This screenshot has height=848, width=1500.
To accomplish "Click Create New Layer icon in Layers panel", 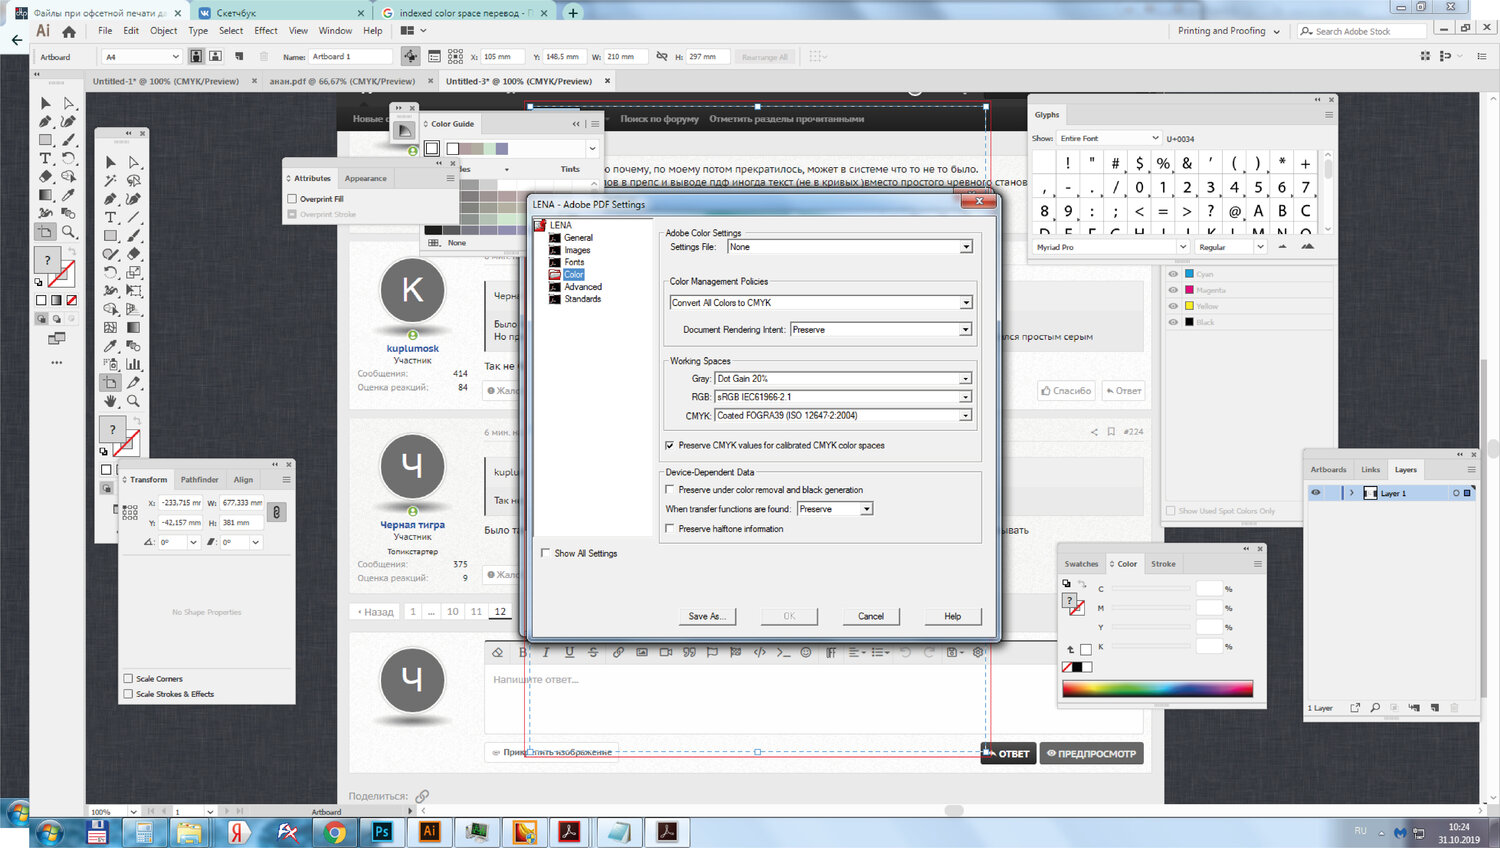I will (1435, 708).
